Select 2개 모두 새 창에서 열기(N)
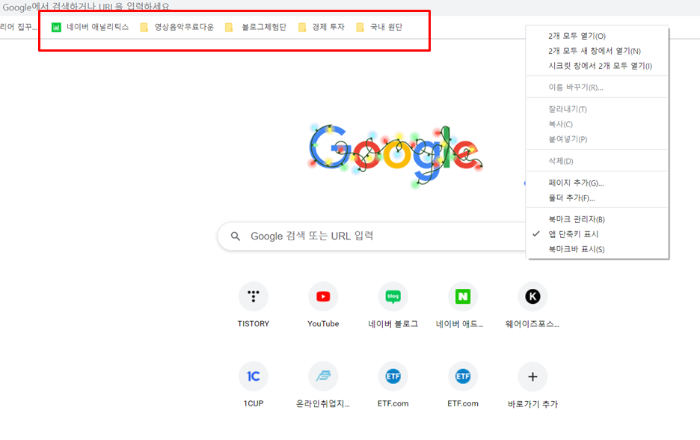 pyautogui.click(x=597, y=51)
